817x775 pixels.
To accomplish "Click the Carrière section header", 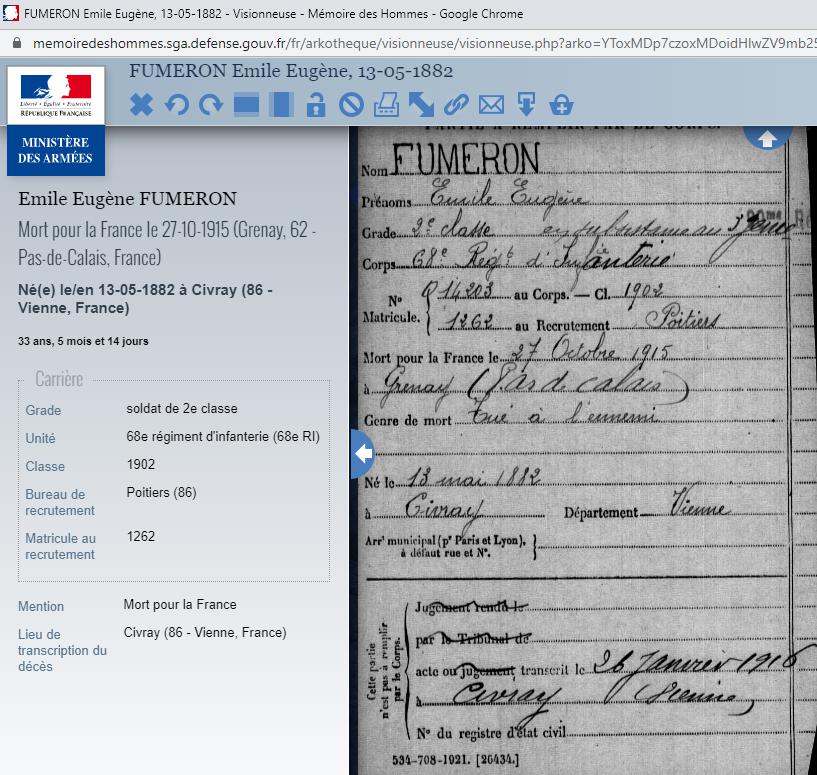I will tap(59, 379).
